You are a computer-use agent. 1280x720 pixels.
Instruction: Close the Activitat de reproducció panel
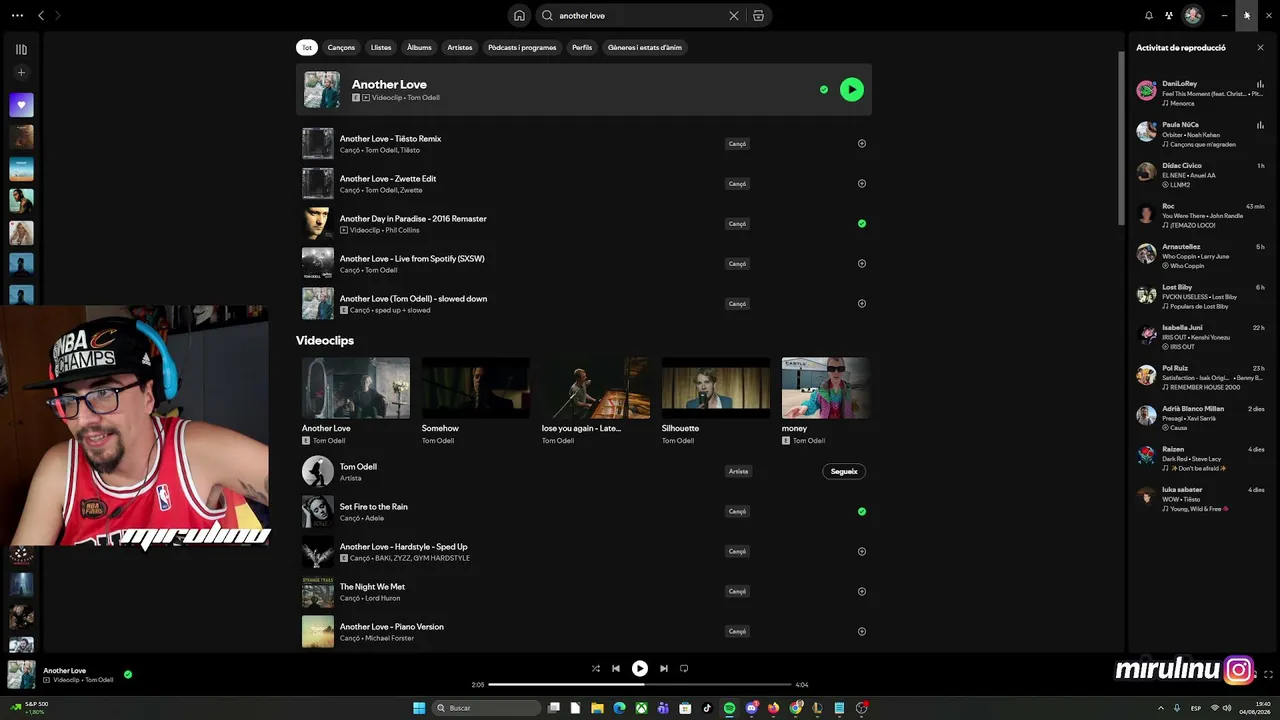pos(1260,48)
